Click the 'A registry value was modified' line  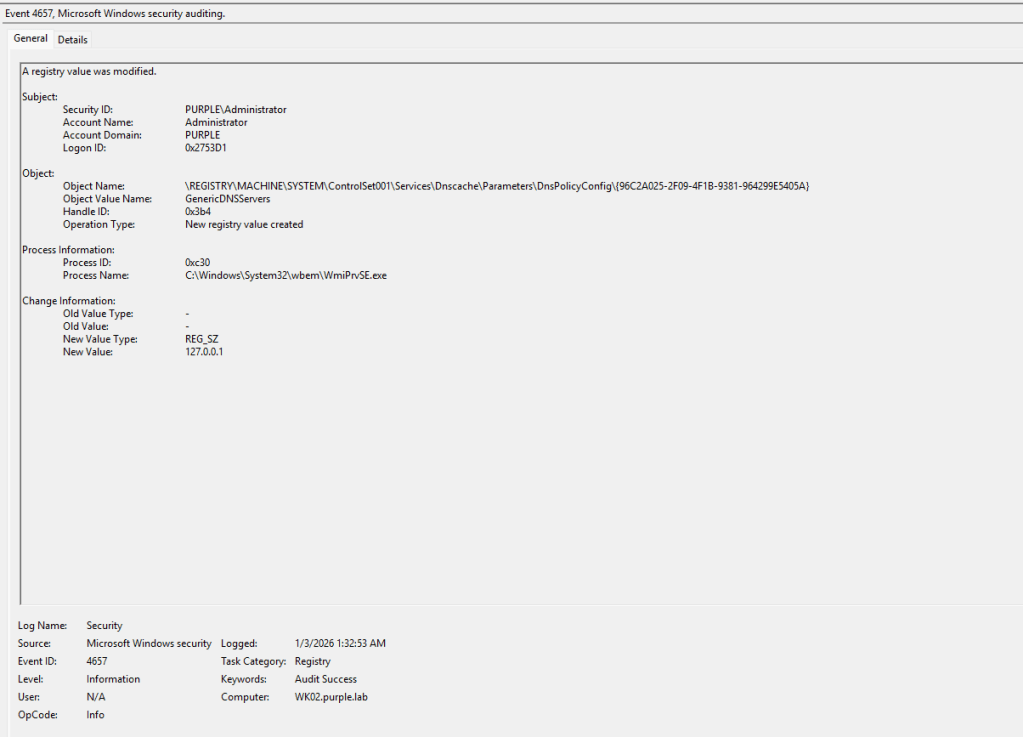click(89, 71)
